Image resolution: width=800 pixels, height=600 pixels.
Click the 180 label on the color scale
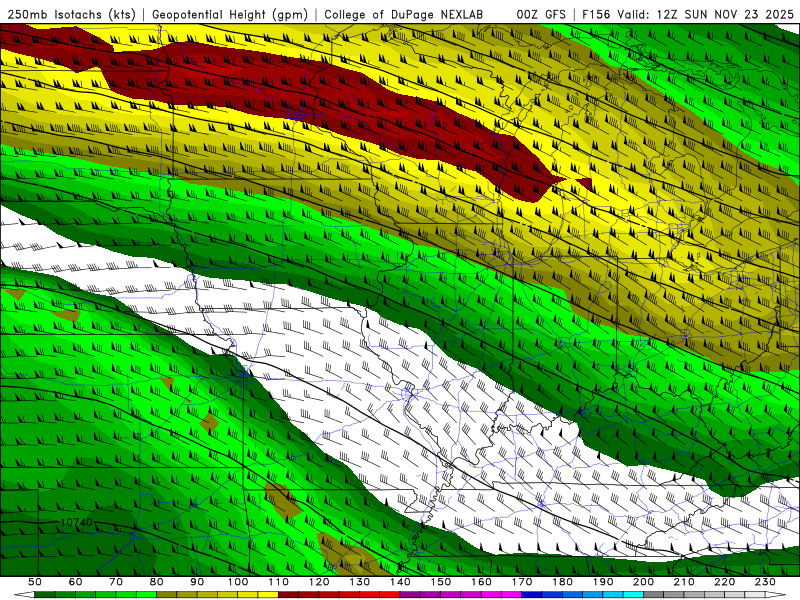562,582
